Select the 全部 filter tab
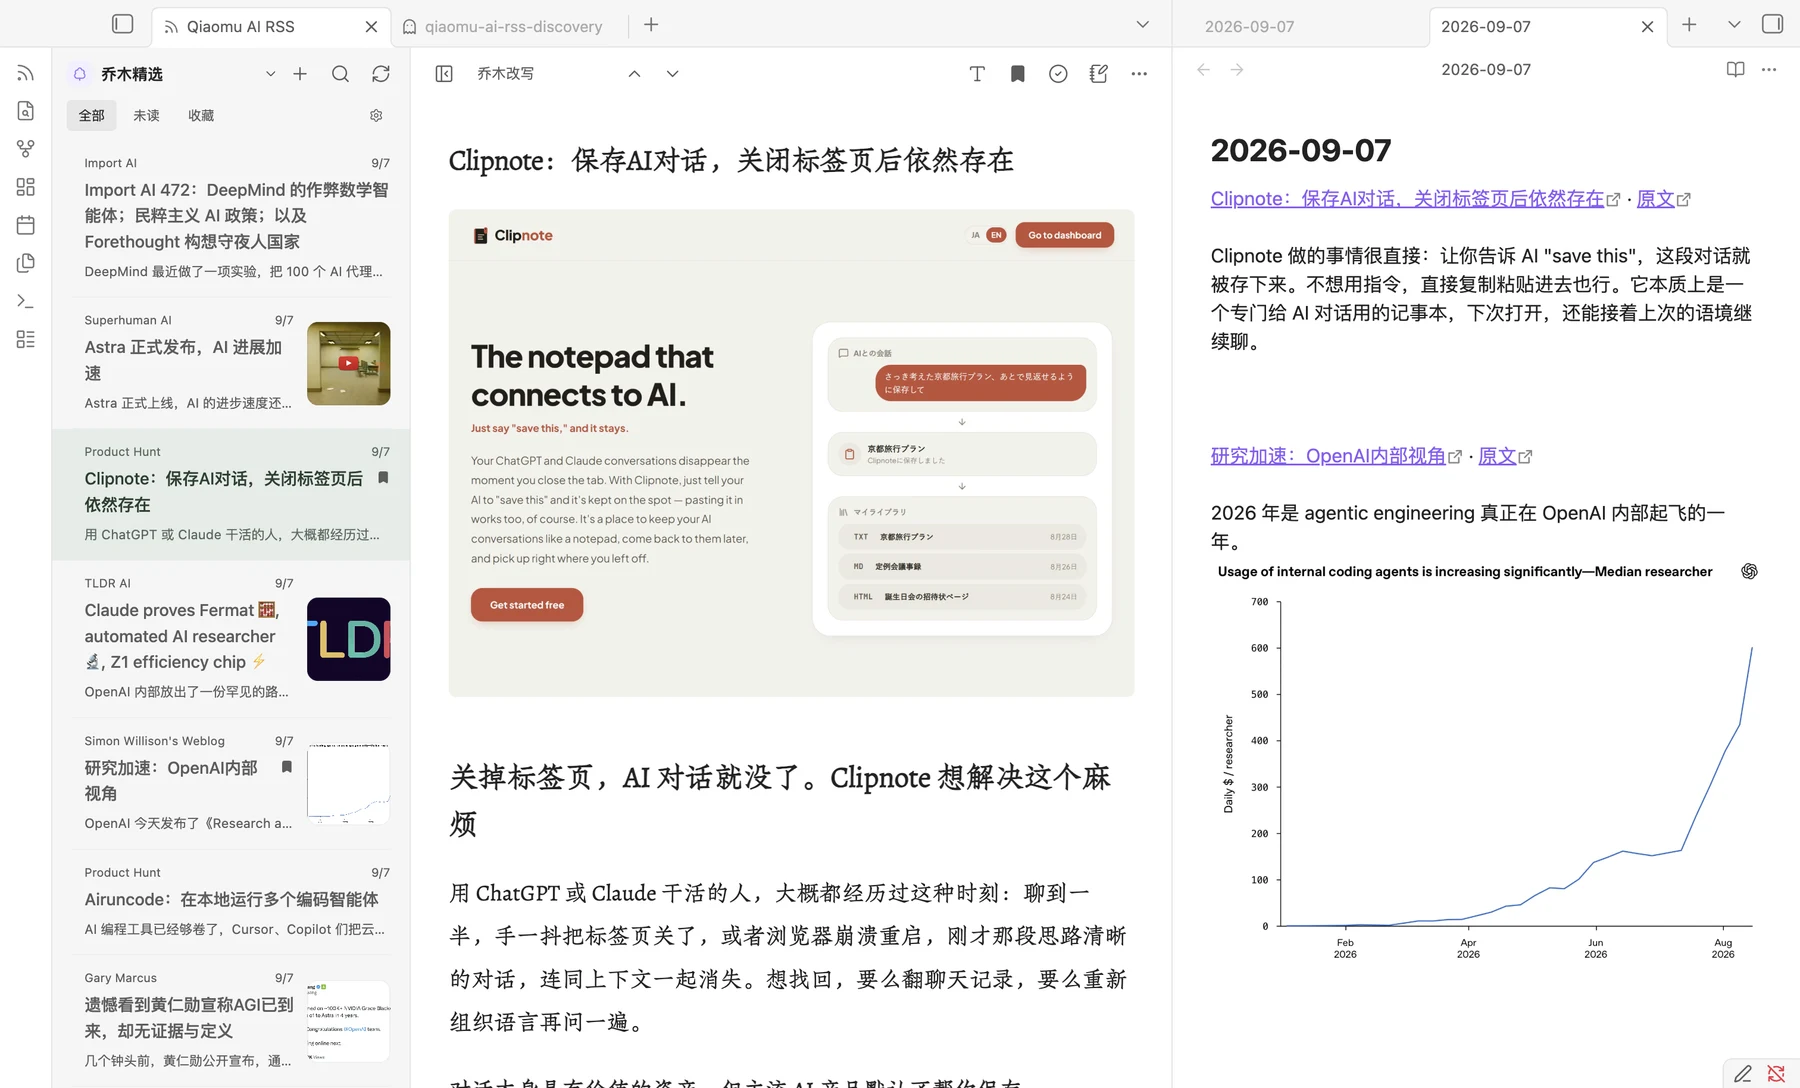Image resolution: width=1800 pixels, height=1088 pixels. coord(92,116)
